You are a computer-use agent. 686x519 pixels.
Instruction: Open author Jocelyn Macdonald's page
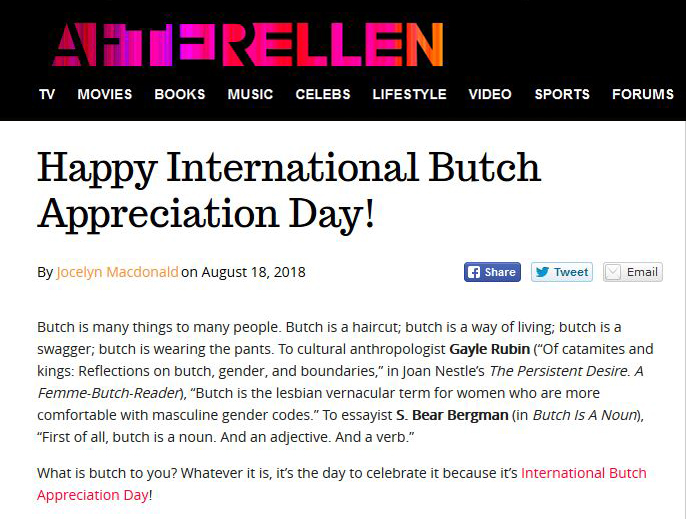(117, 272)
